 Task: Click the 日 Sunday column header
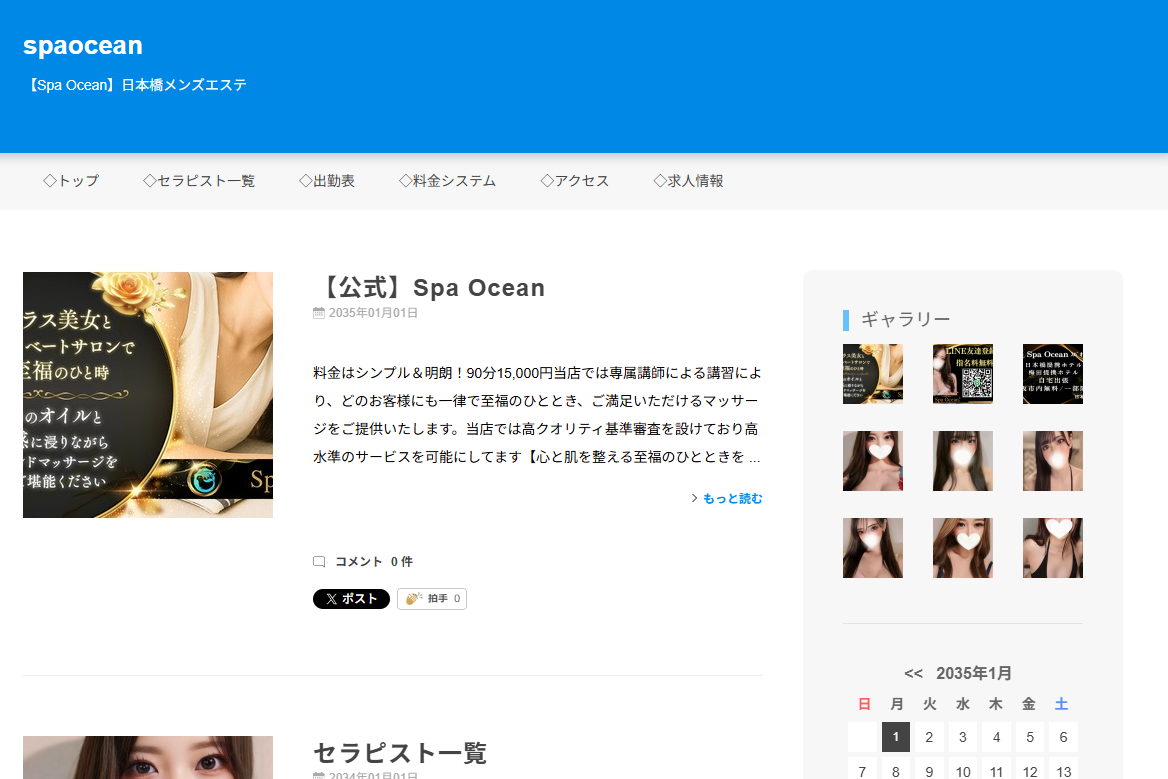(864, 705)
